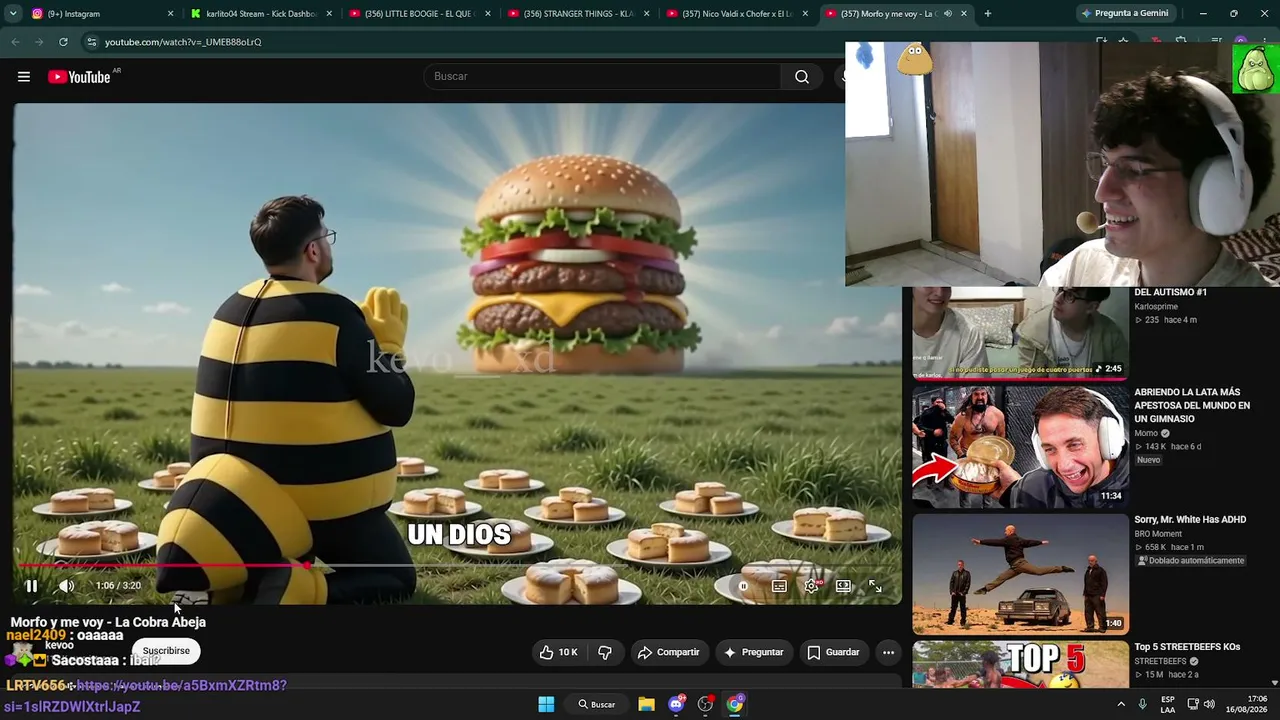Image resolution: width=1280 pixels, height=720 pixels.
Task: Open a new browser tab
Action: tap(988, 14)
